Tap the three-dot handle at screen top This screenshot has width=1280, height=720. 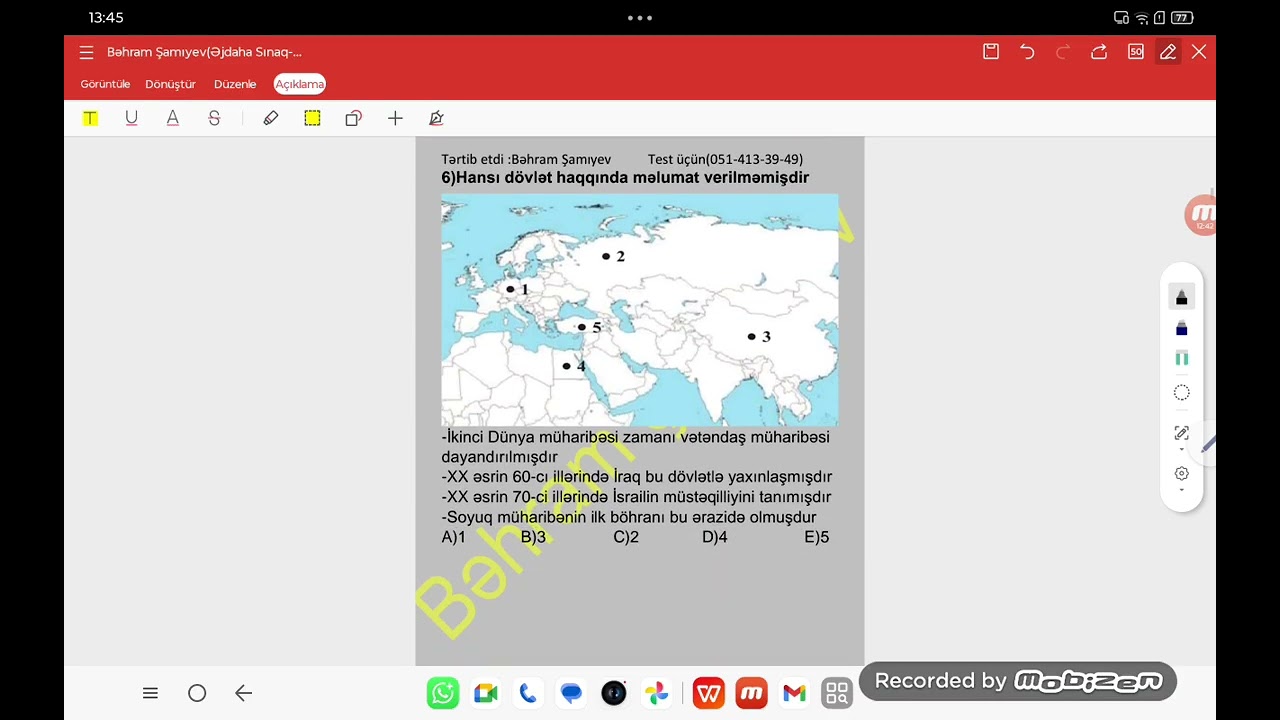coord(640,17)
